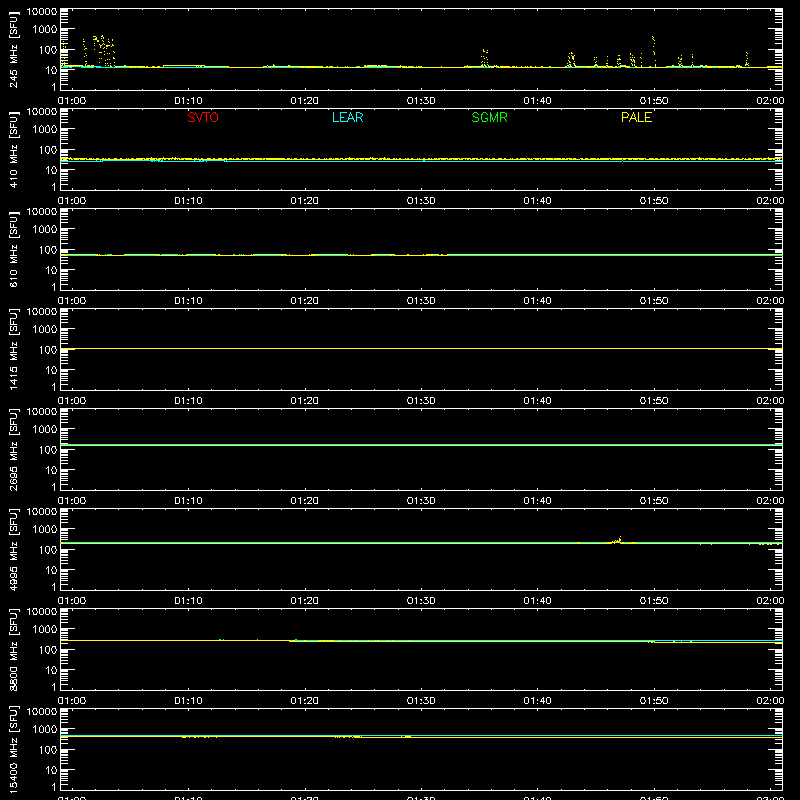The height and width of the screenshot is (800, 800).
Task: Click 01:30 tick label under 610 MHz panel
Action: coord(421,301)
